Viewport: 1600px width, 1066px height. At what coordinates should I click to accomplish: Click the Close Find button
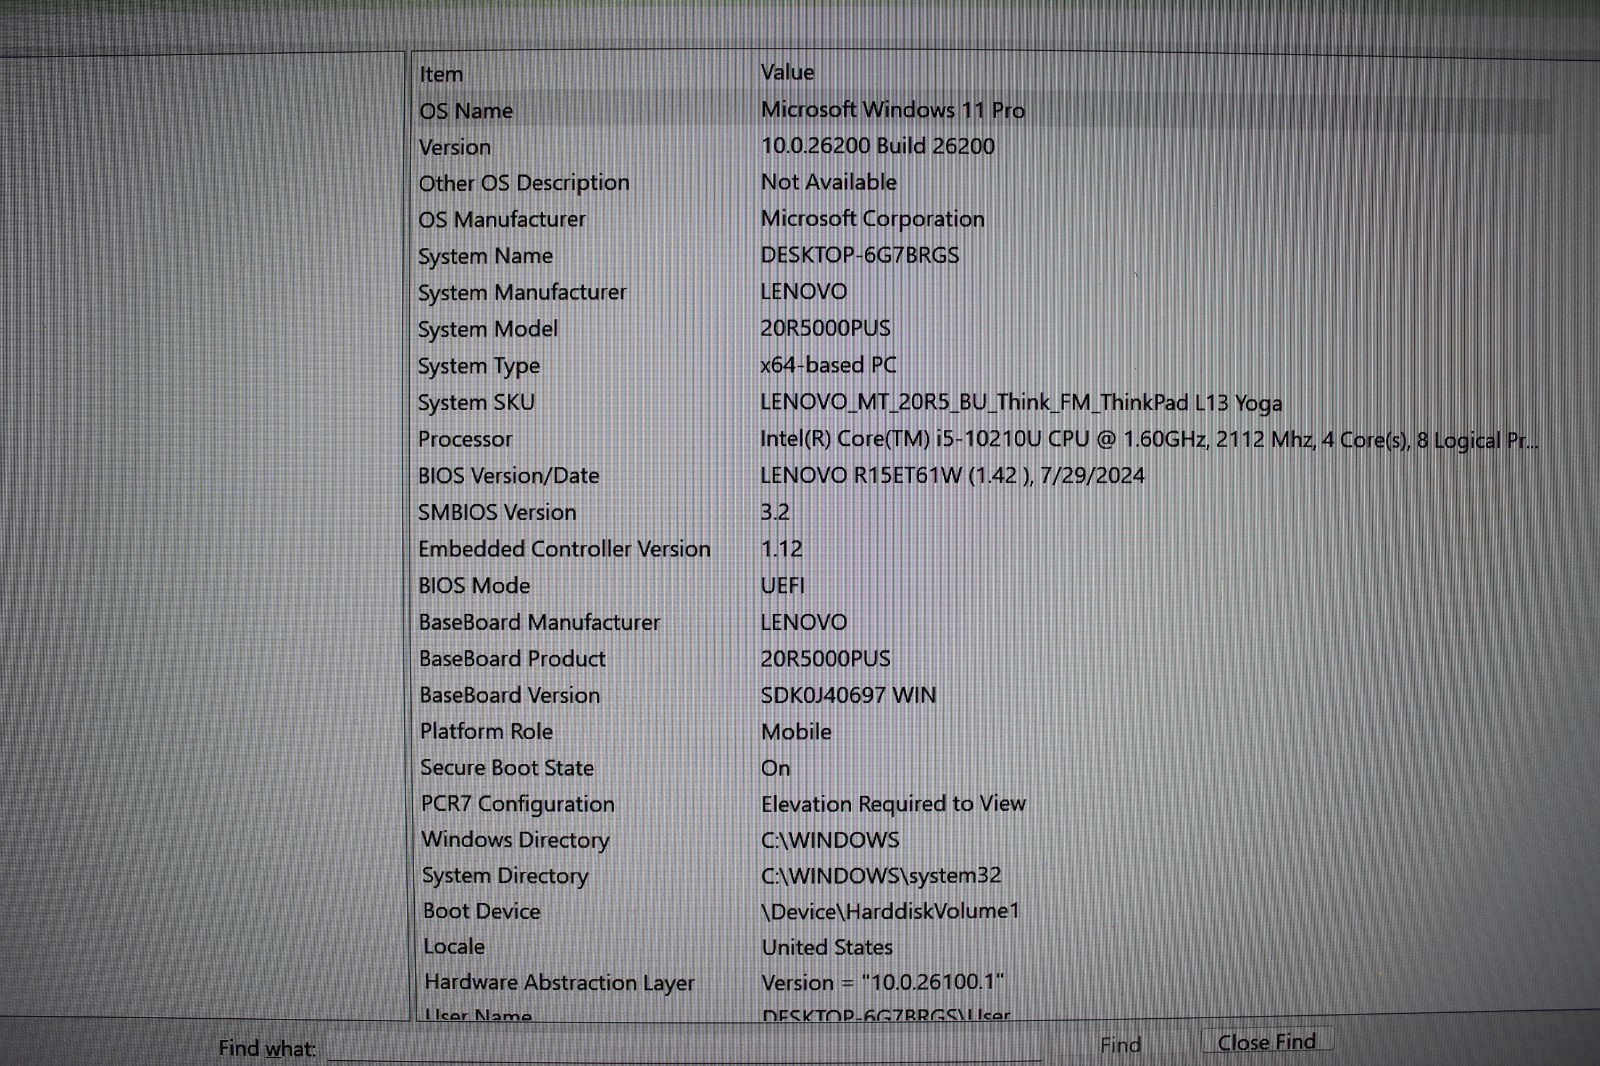click(1266, 1042)
